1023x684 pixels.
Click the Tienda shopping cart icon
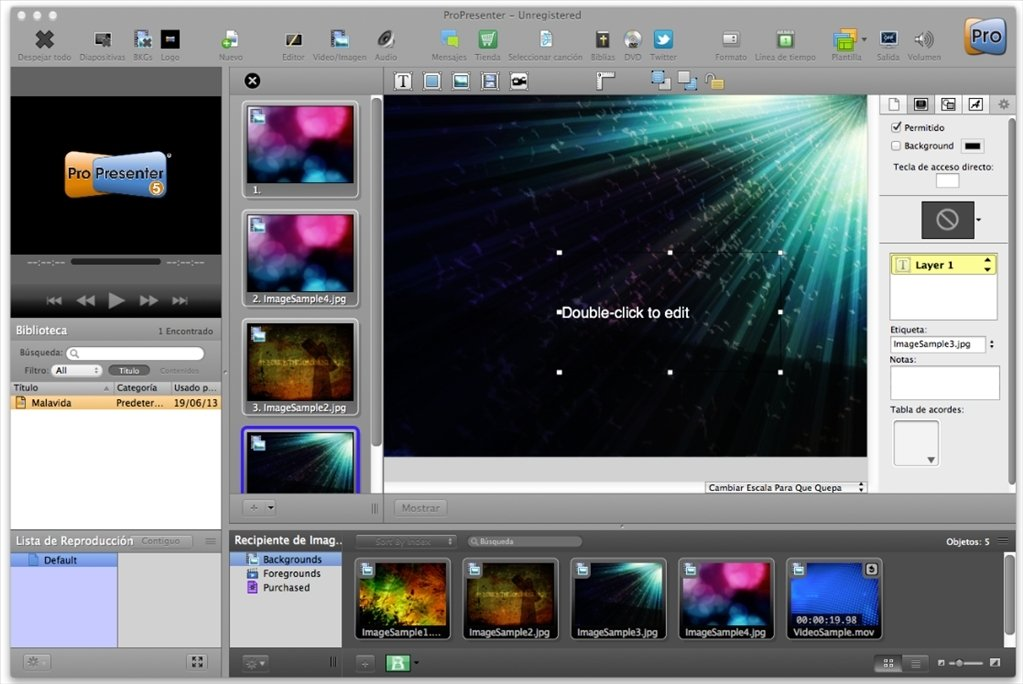point(487,40)
